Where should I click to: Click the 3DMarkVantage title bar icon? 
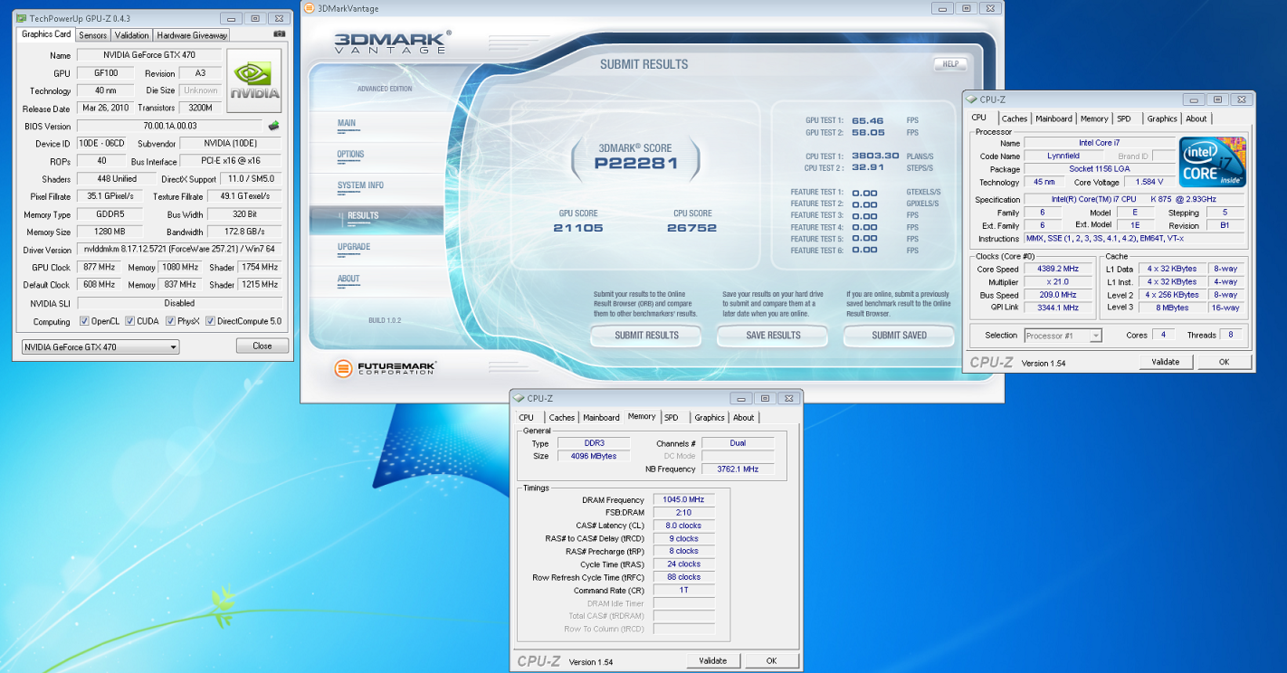(x=310, y=9)
